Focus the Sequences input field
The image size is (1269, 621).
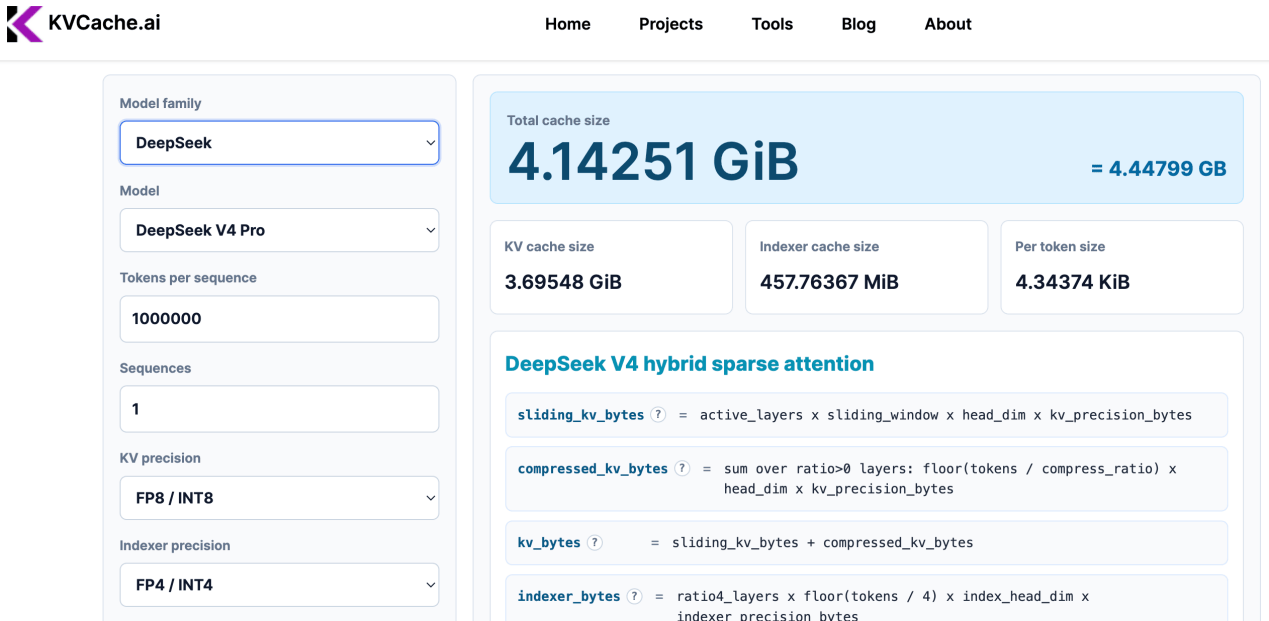click(x=279, y=409)
